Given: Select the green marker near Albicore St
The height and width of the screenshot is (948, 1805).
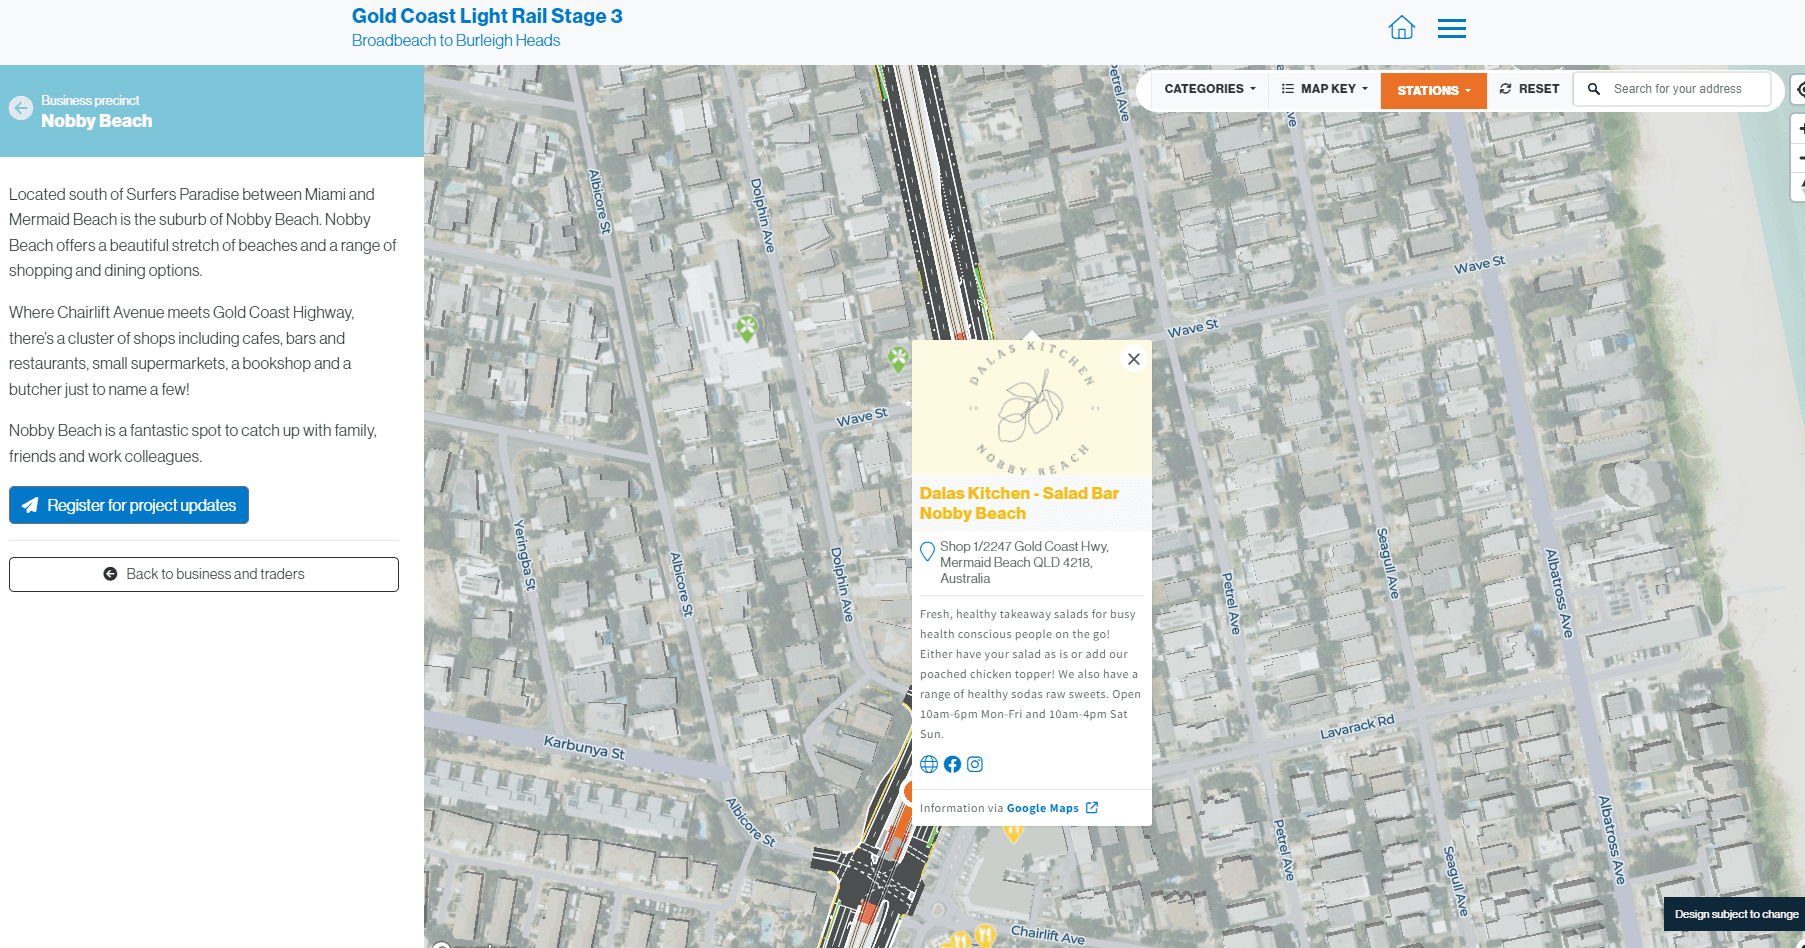Looking at the screenshot, I should click(747, 327).
